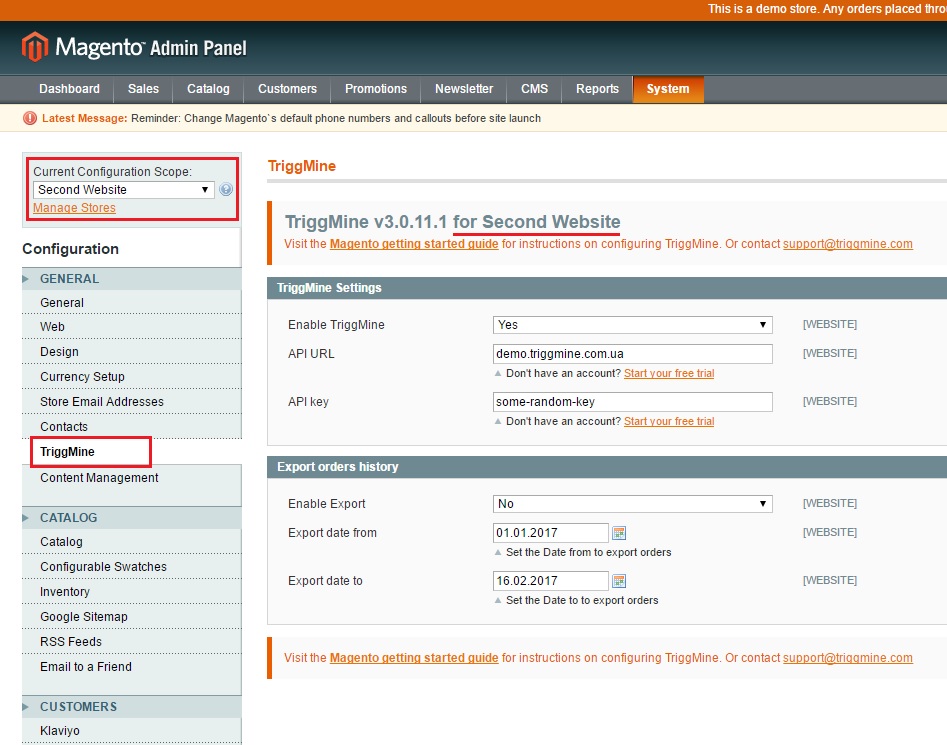947x745 pixels.
Task: Open the Customers menu
Action: pos(287,89)
